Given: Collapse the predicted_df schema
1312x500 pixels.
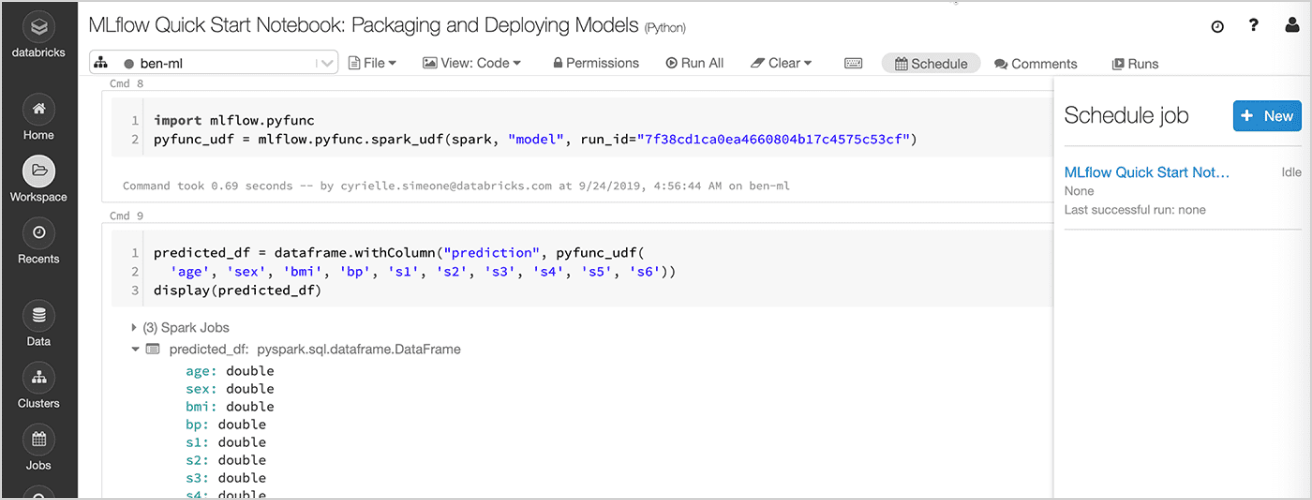Looking at the screenshot, I should [x=135, y=349].
